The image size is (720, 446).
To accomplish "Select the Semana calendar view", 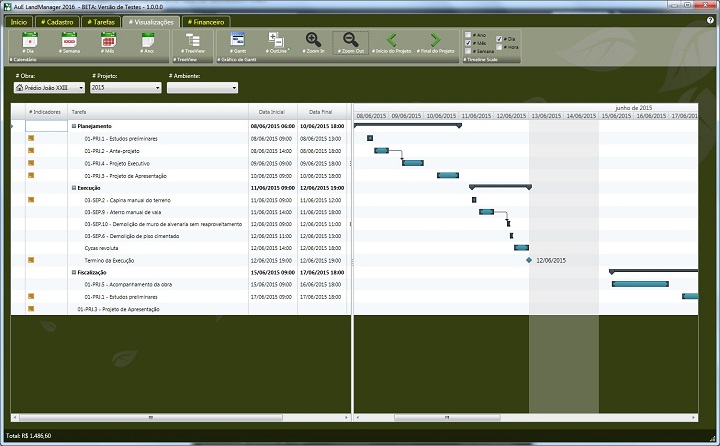I will pos(69,42).
